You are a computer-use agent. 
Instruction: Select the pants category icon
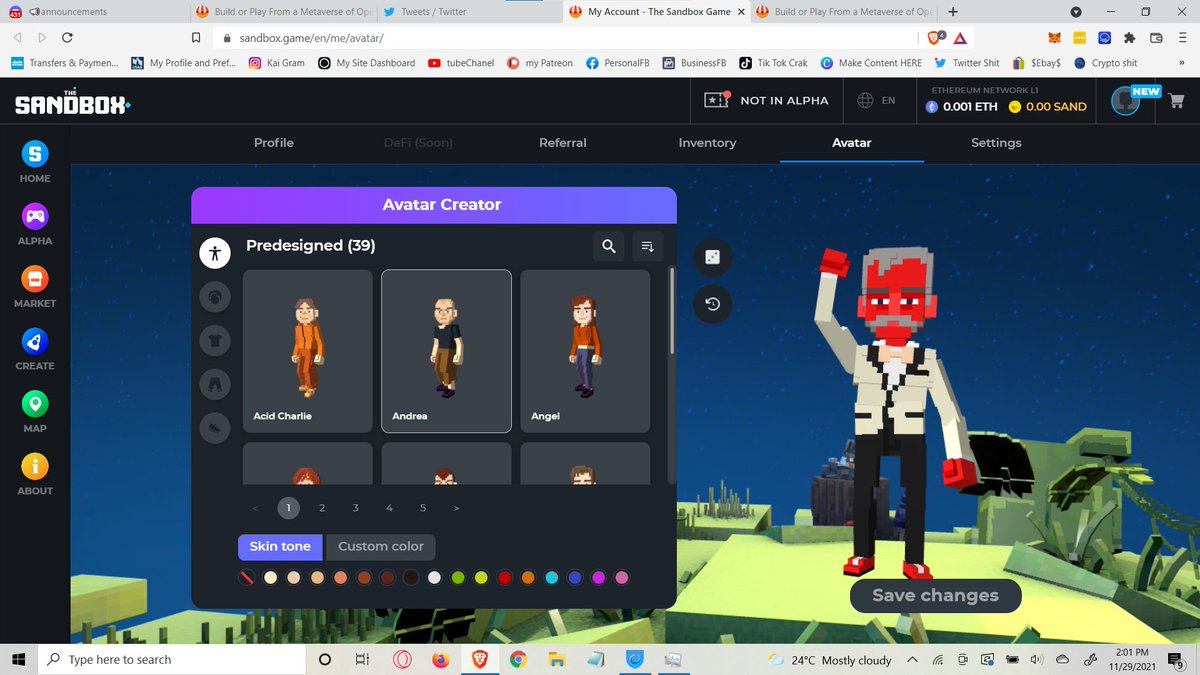(215, 384)
